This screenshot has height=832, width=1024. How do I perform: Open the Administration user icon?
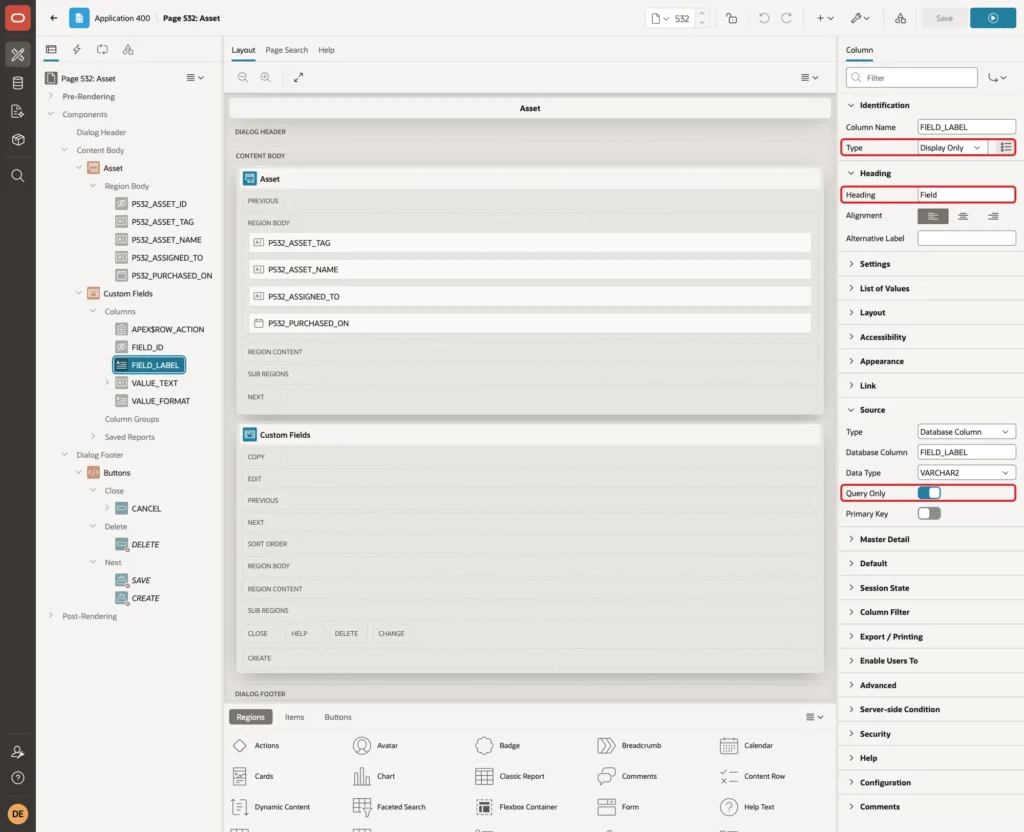[18, 752]
